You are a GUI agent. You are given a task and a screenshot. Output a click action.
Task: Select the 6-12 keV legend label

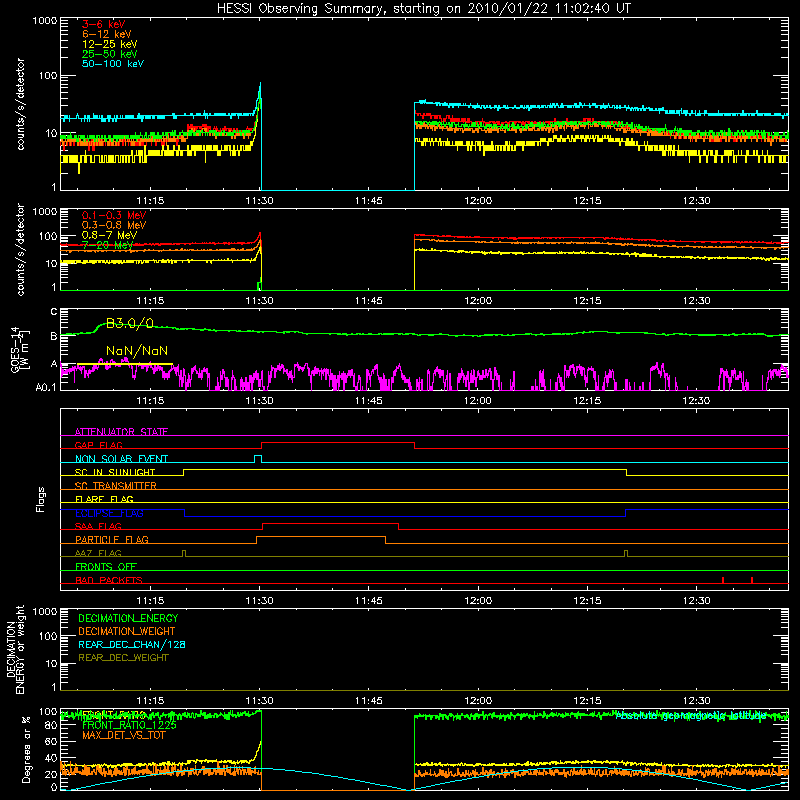[107, 34]
